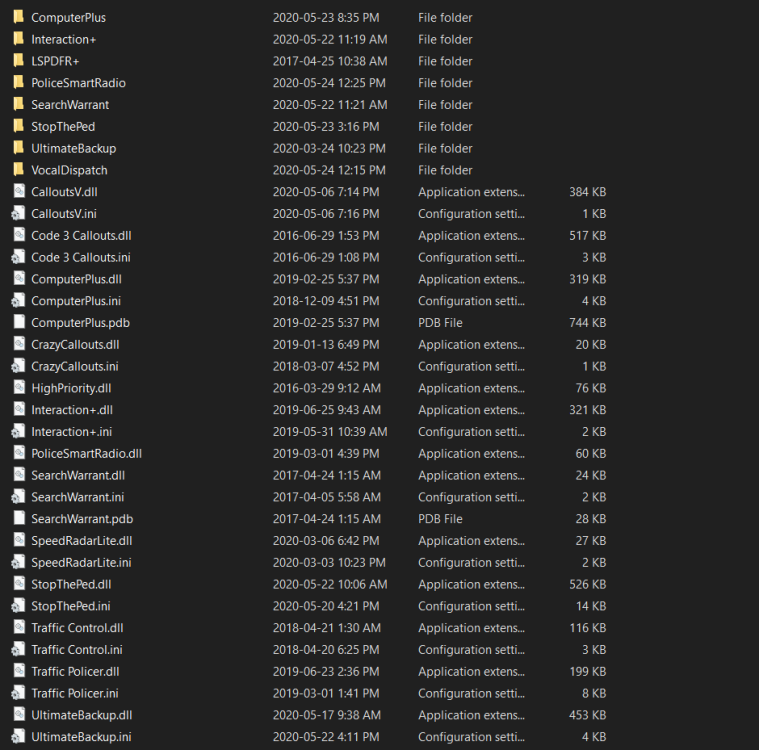
Task: Click the date 2020-05-22 10:06 AM
Action: point(330,584)
